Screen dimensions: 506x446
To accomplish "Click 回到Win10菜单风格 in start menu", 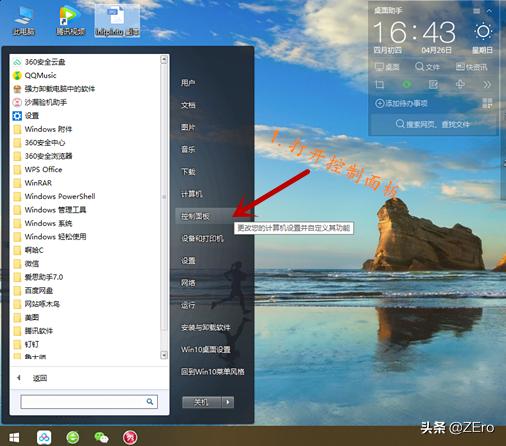I will (x=212, y=372).
